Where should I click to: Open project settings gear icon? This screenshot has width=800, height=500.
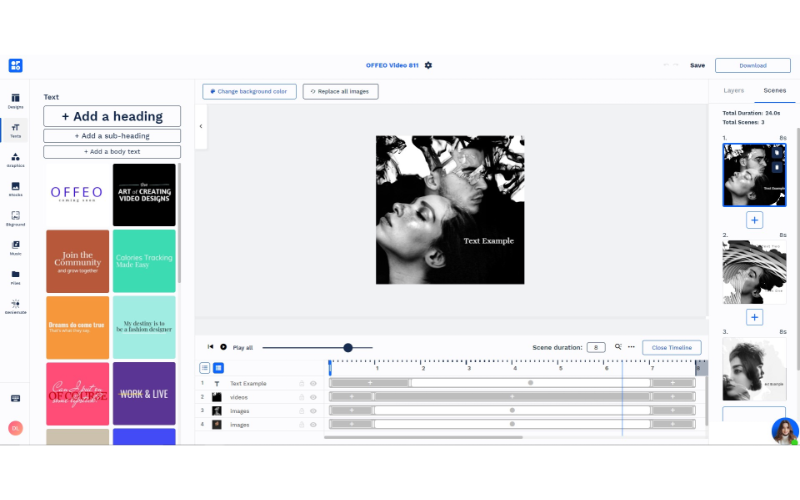click(428, 65)
